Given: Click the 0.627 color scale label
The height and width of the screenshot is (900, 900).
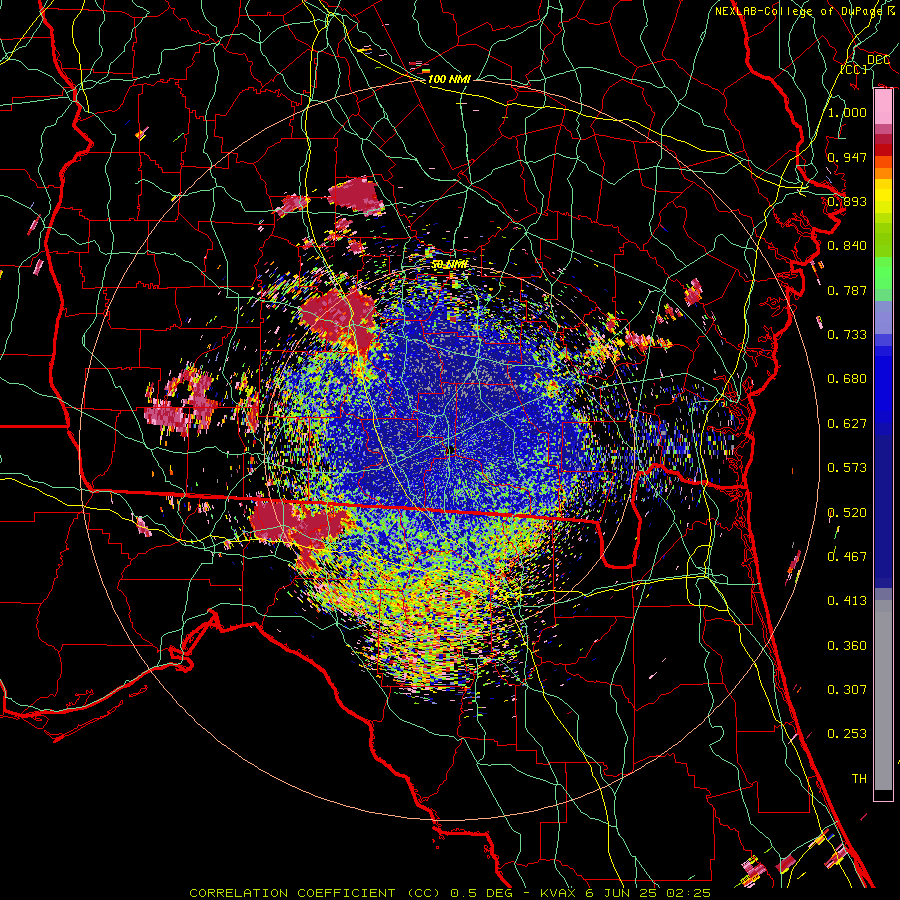Looking at the screenshot, I should click(x=847, y=424).
